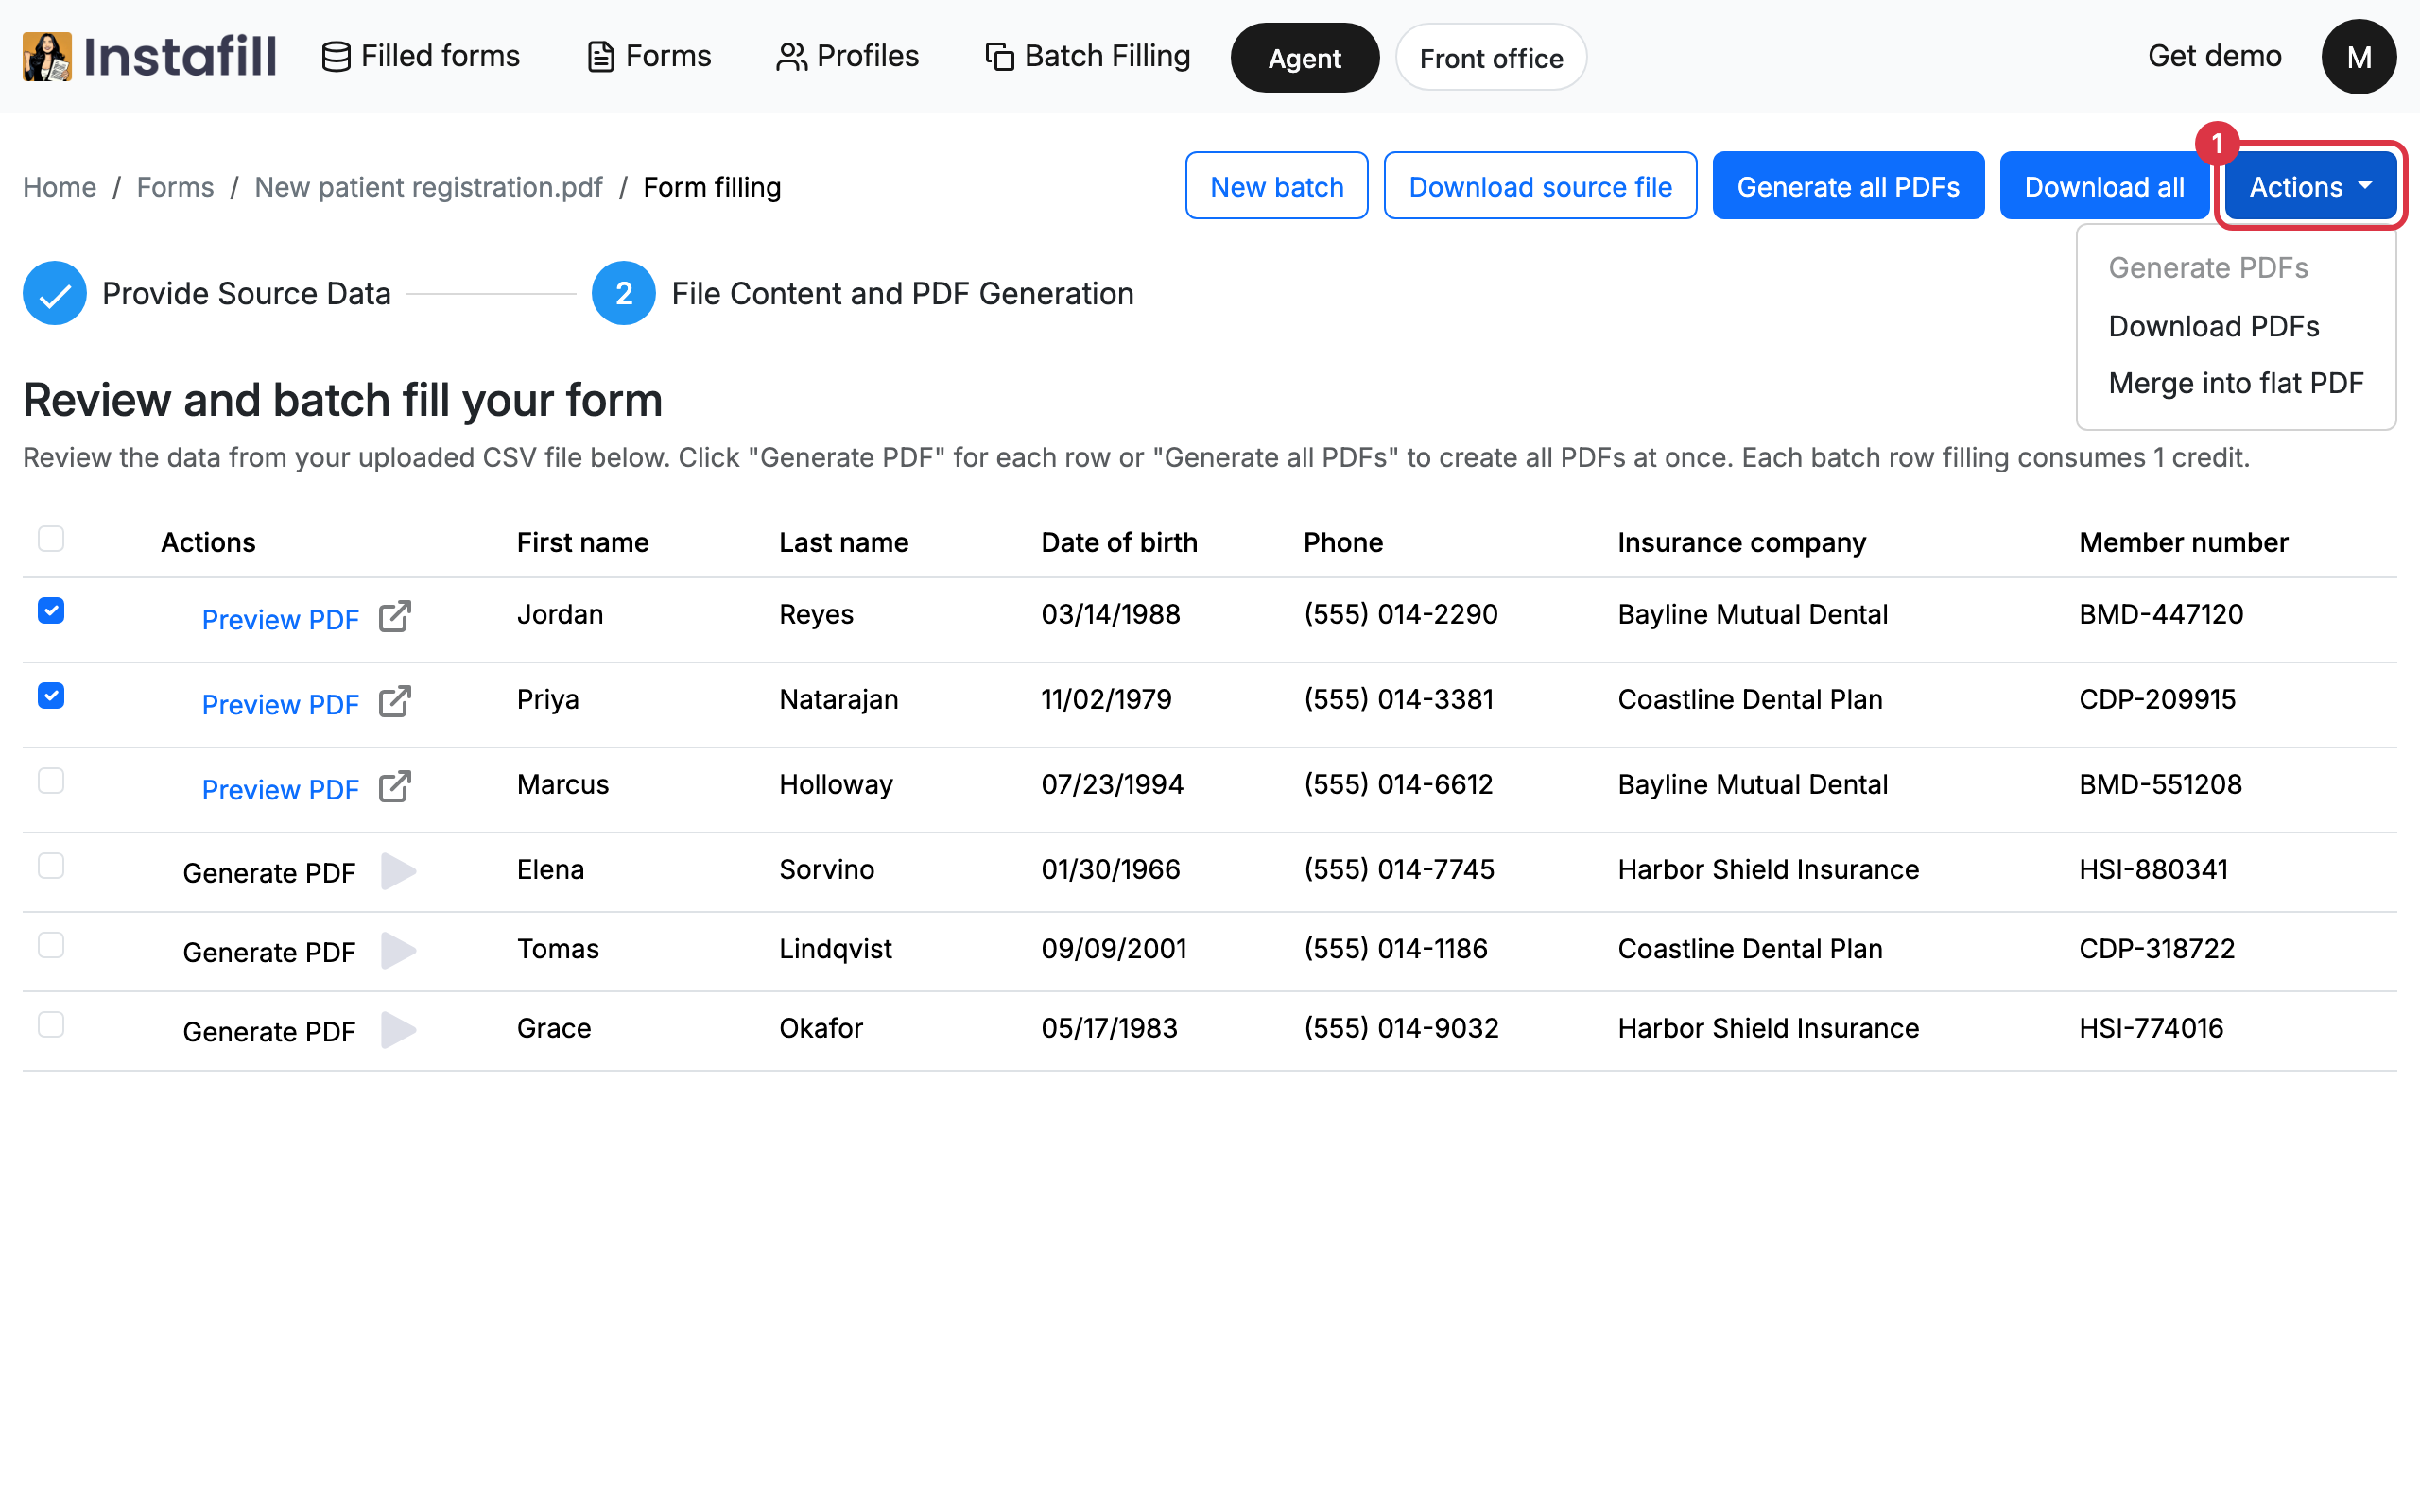Choose Generate PDFs in Actions menu
Screen dimensions: 2420x1512
point(2208,268)
